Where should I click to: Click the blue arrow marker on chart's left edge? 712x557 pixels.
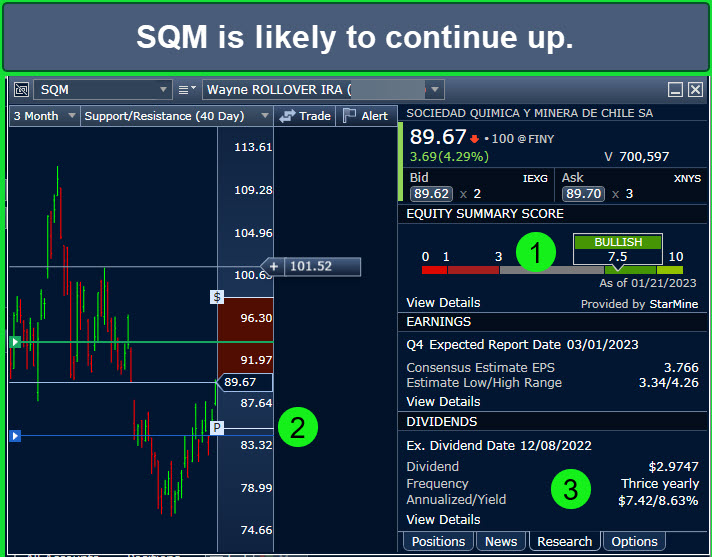click(14, 436)
